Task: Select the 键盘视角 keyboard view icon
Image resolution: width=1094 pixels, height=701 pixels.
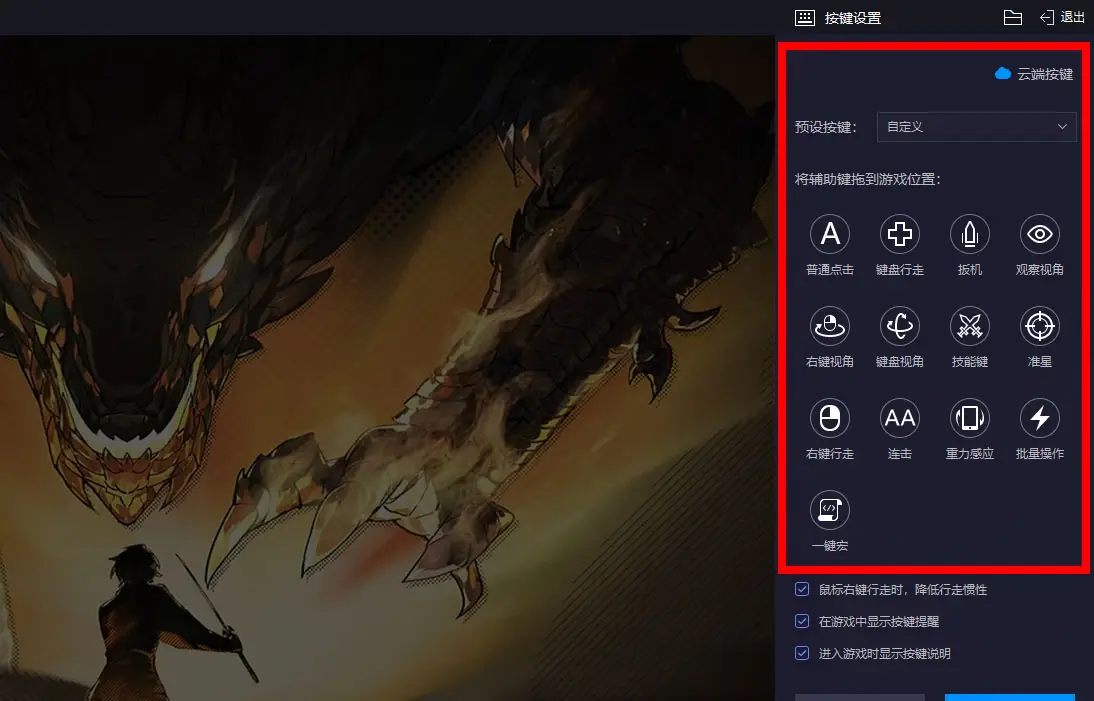Action: click(899, 326)
